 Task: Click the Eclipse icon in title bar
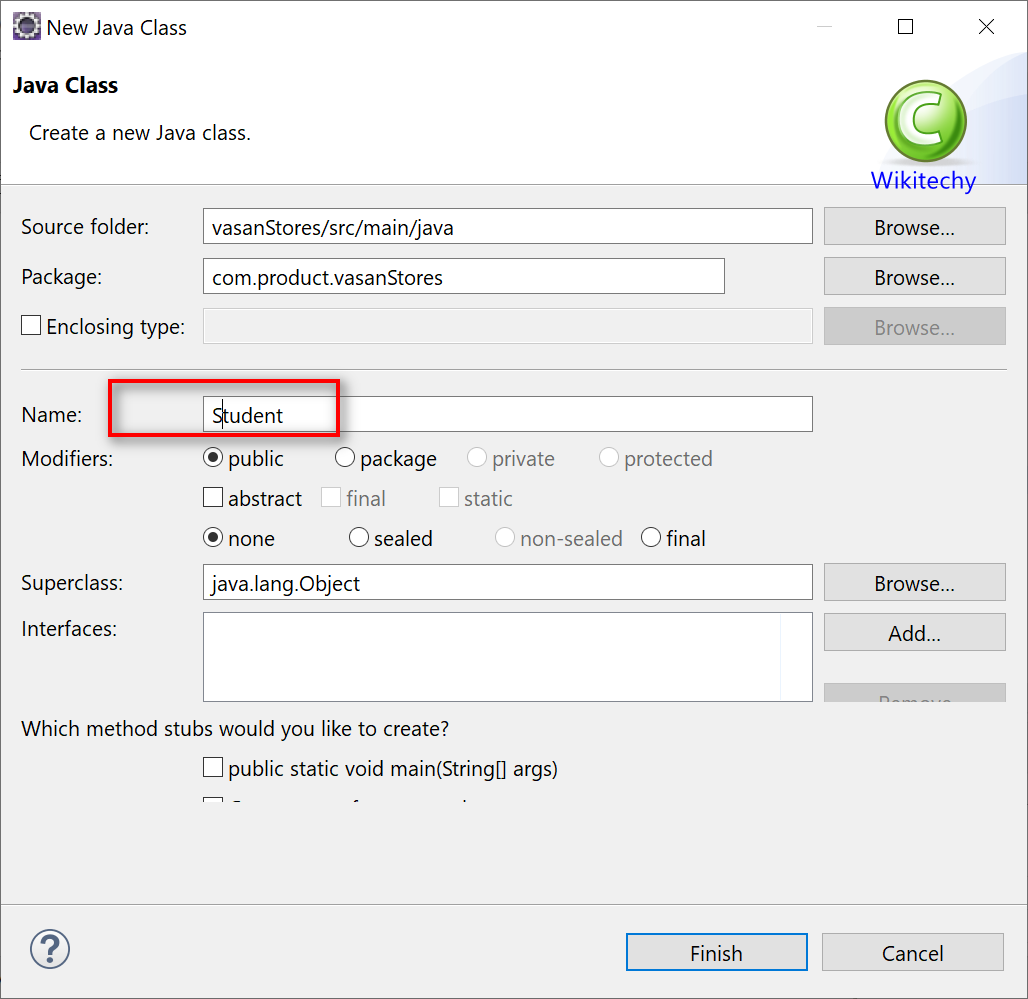point(26,27)
